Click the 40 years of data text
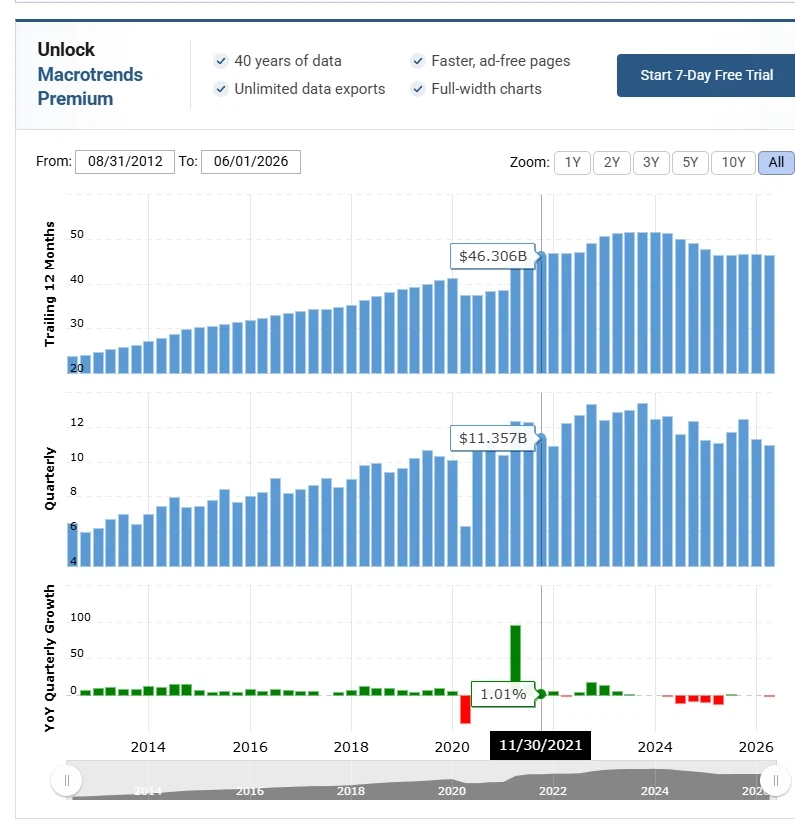The height and width of the screenshot is (831, 795). point(288,61)
